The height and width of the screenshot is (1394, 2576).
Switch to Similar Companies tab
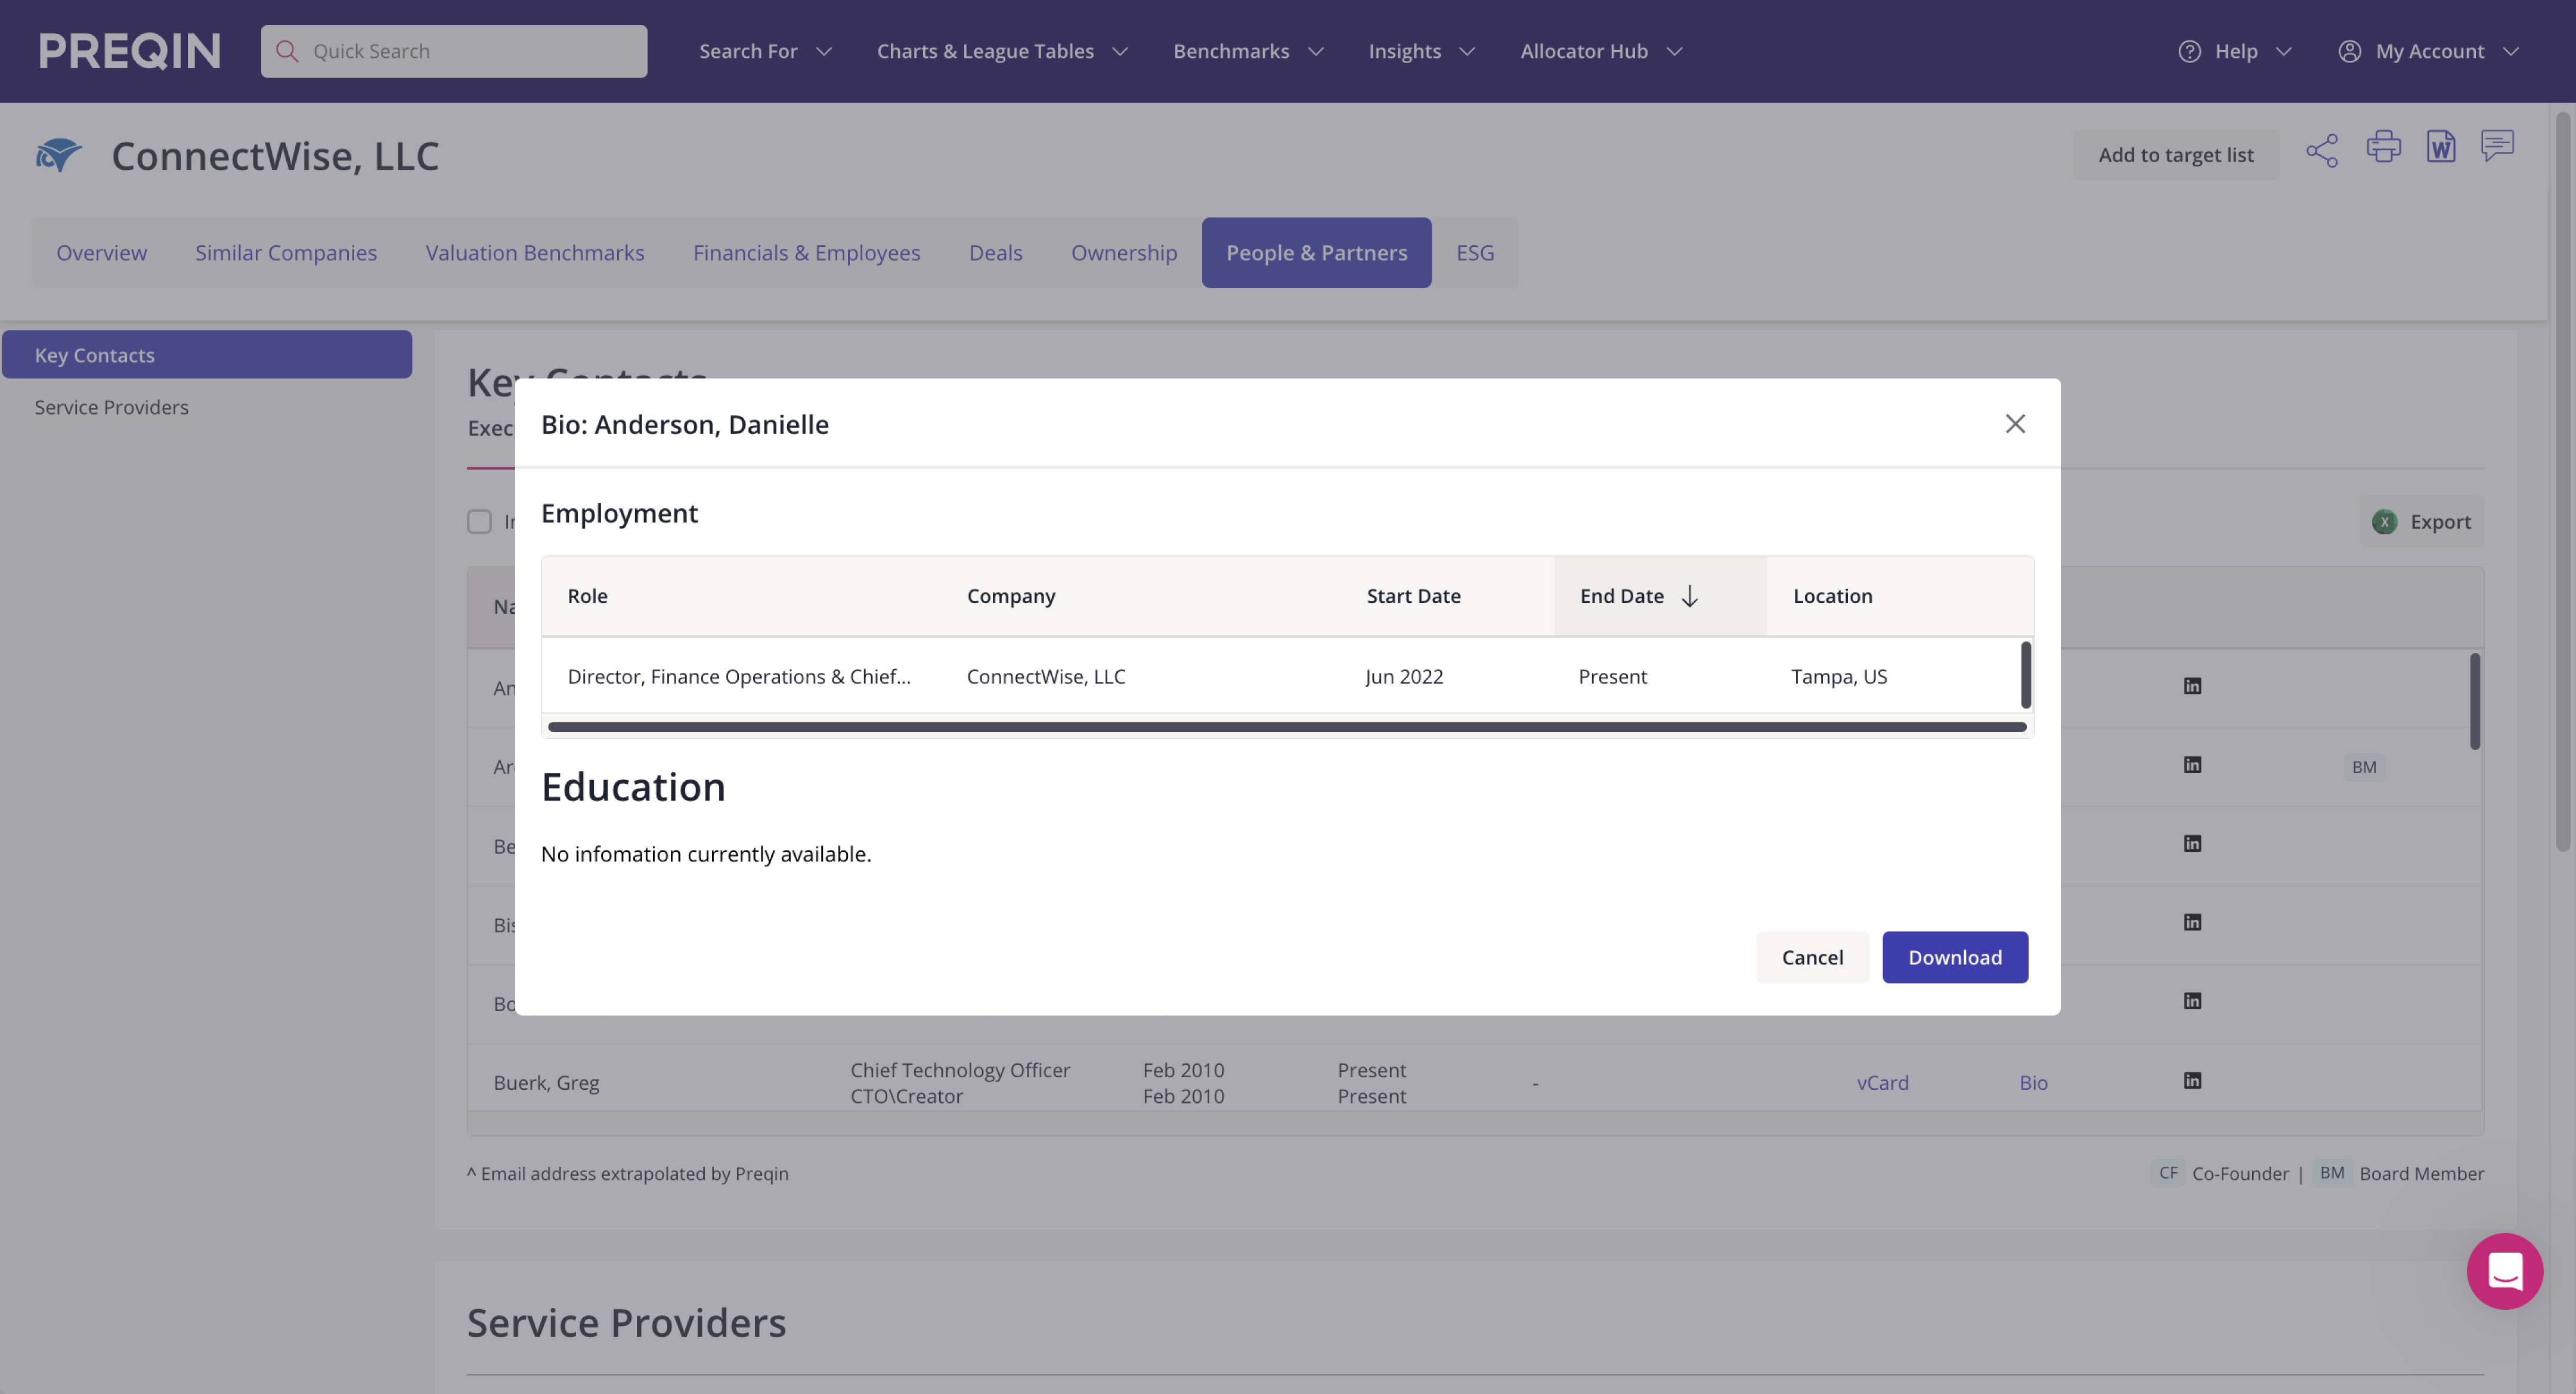tap(286, 253)
